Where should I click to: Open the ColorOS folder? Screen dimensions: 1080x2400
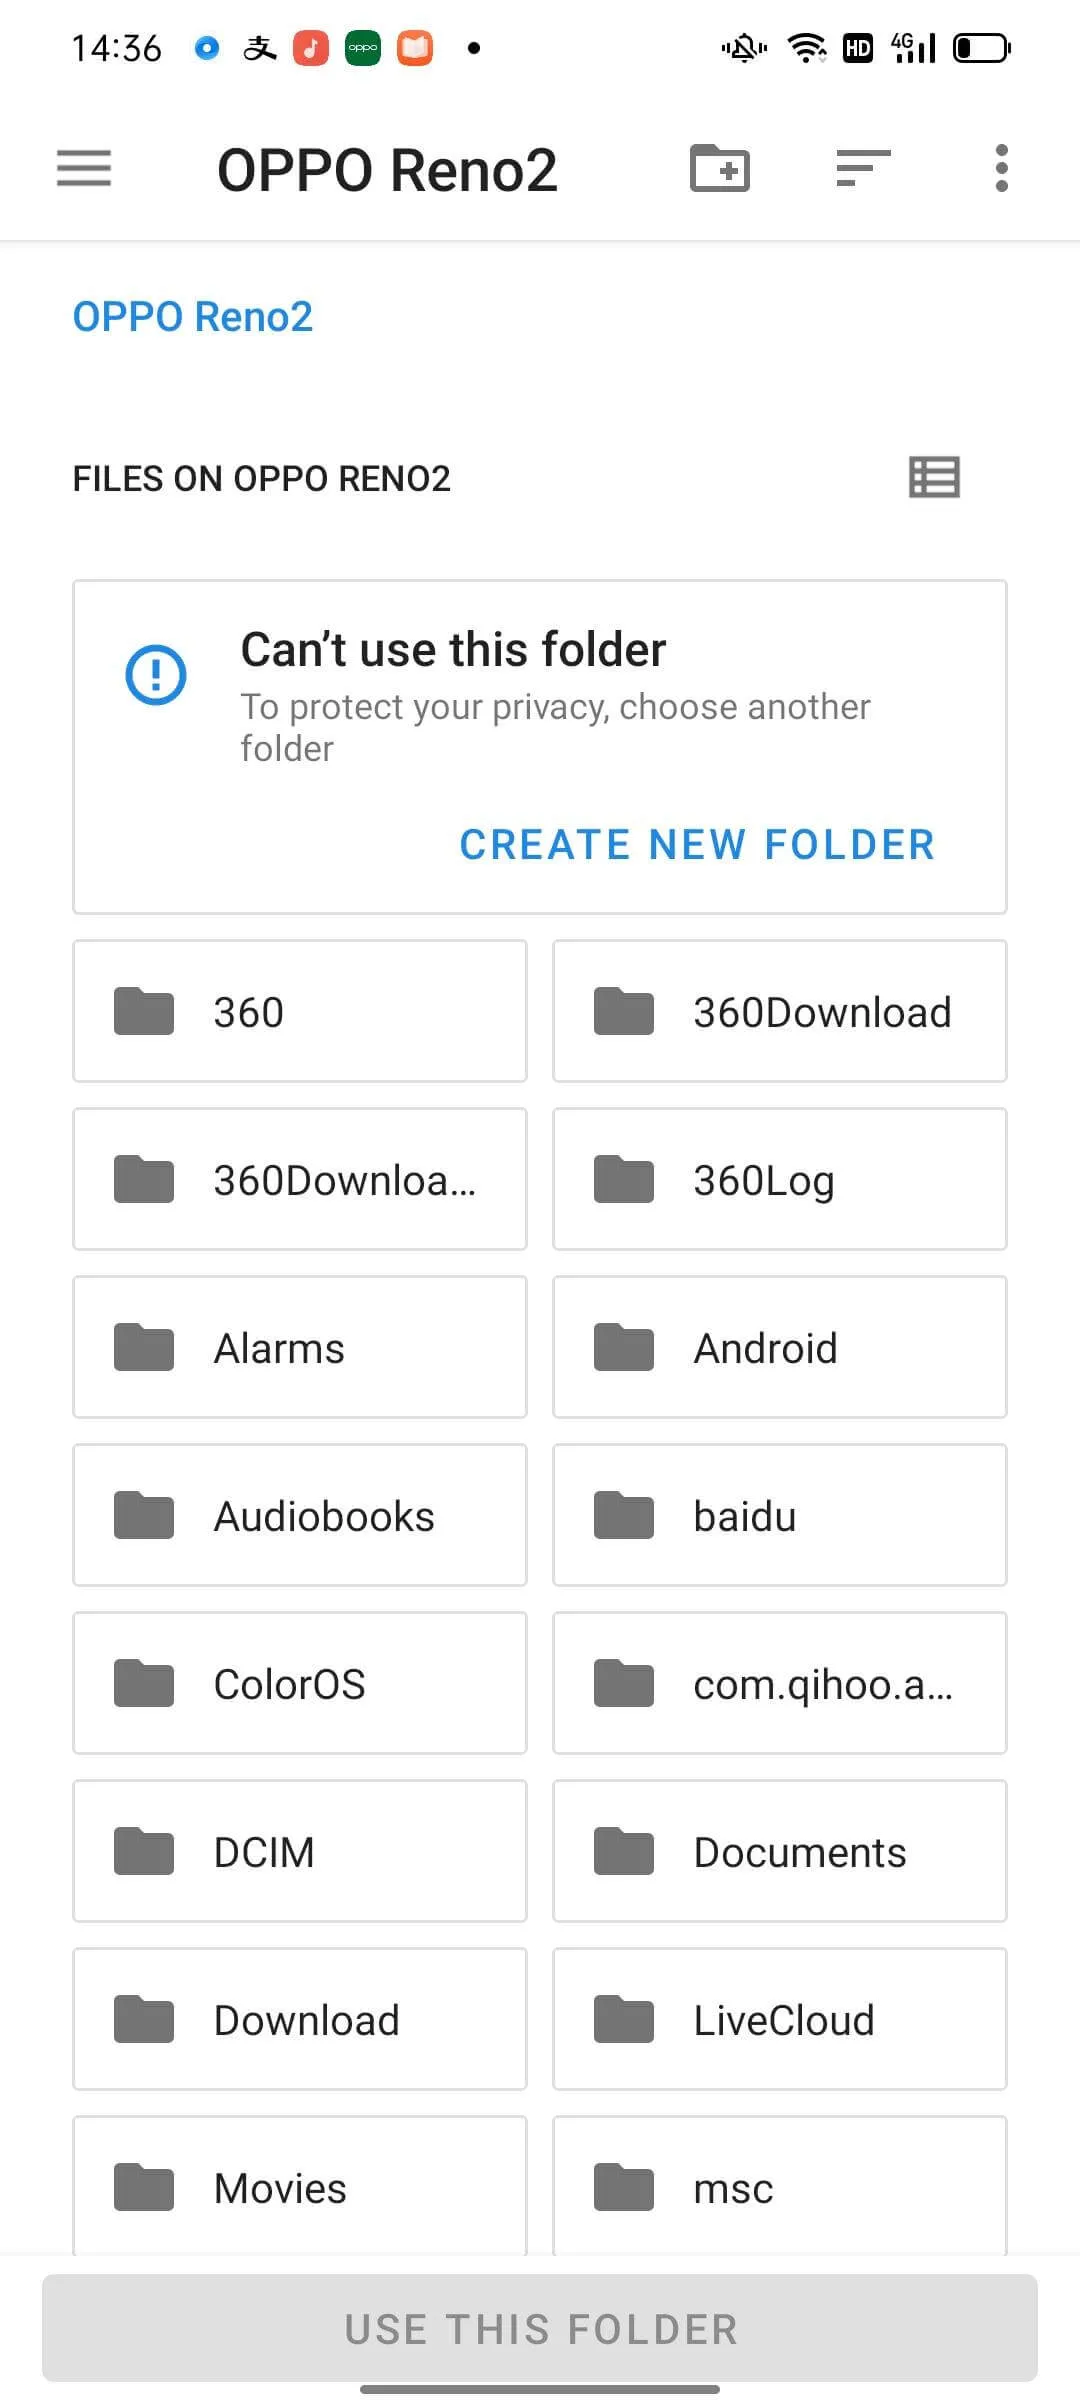coord(300,1683)
